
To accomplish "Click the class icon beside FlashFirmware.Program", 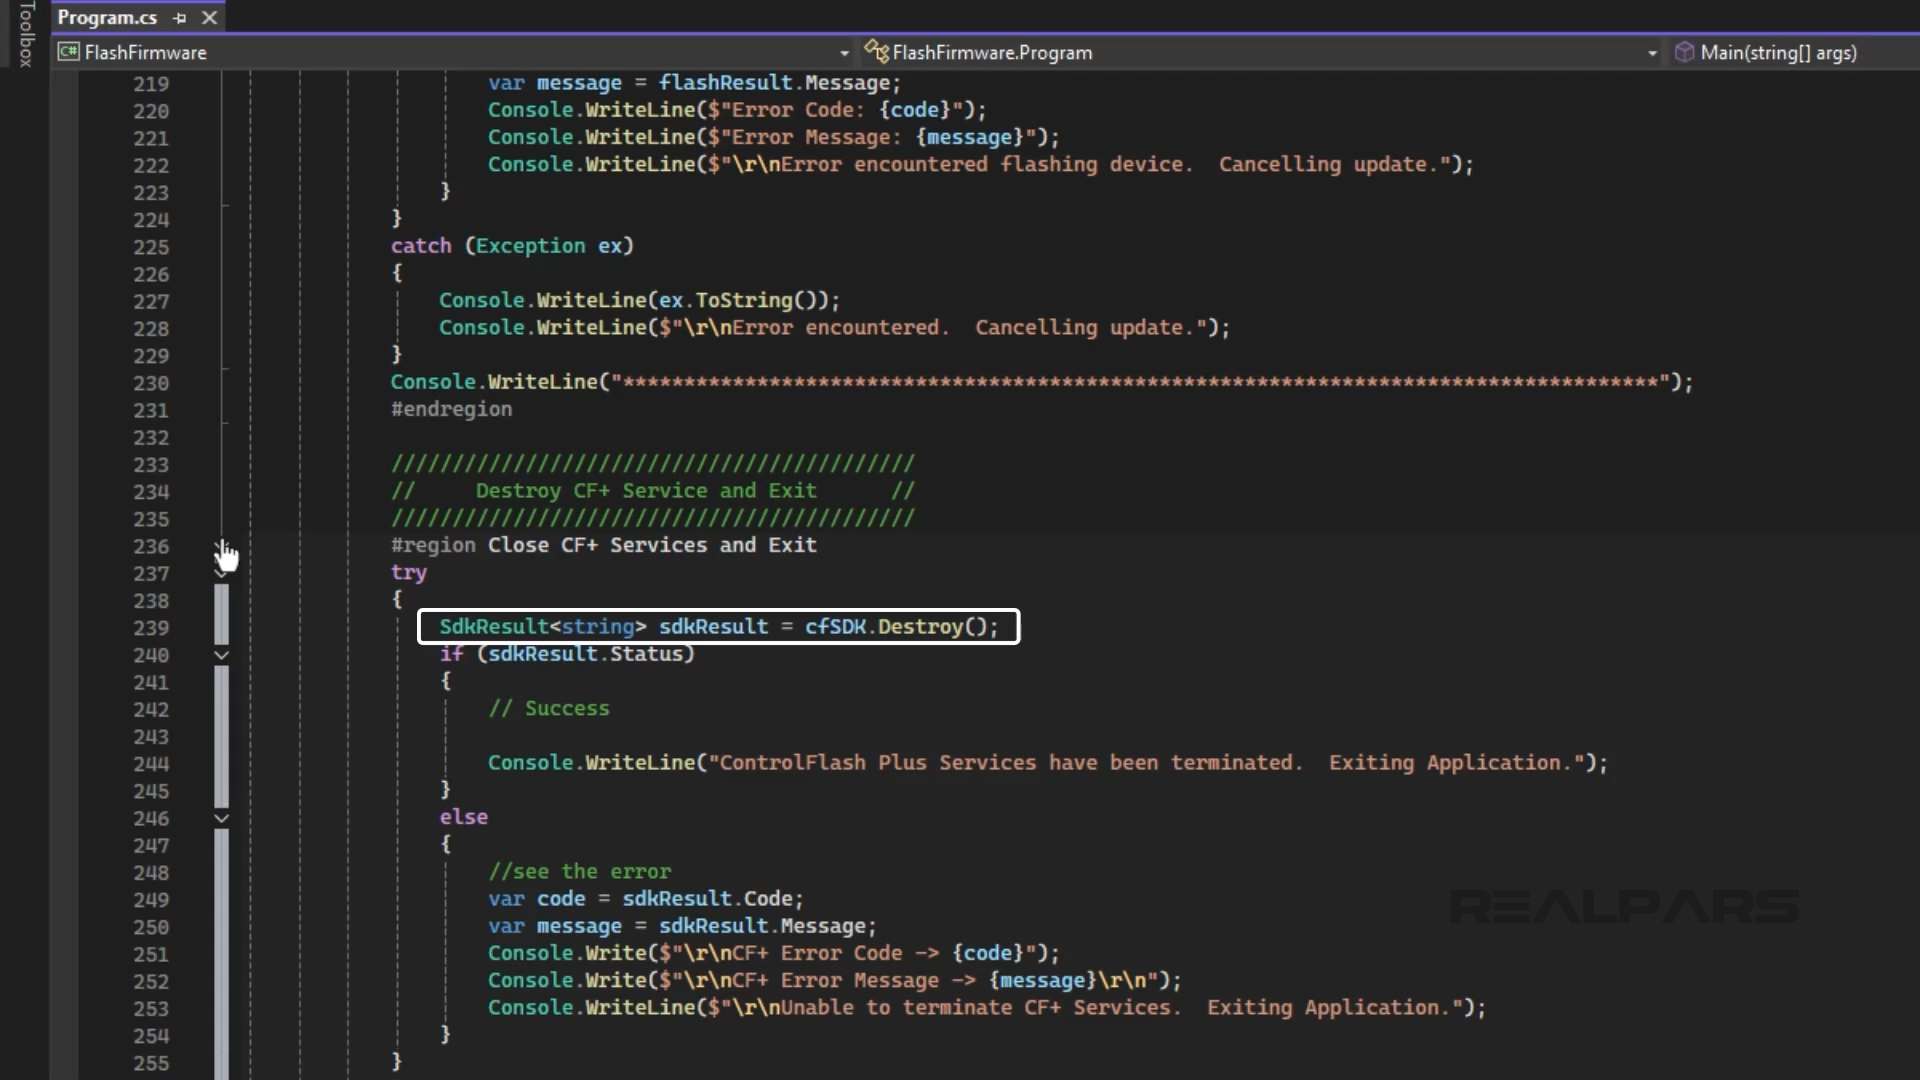I will (876, 51).
